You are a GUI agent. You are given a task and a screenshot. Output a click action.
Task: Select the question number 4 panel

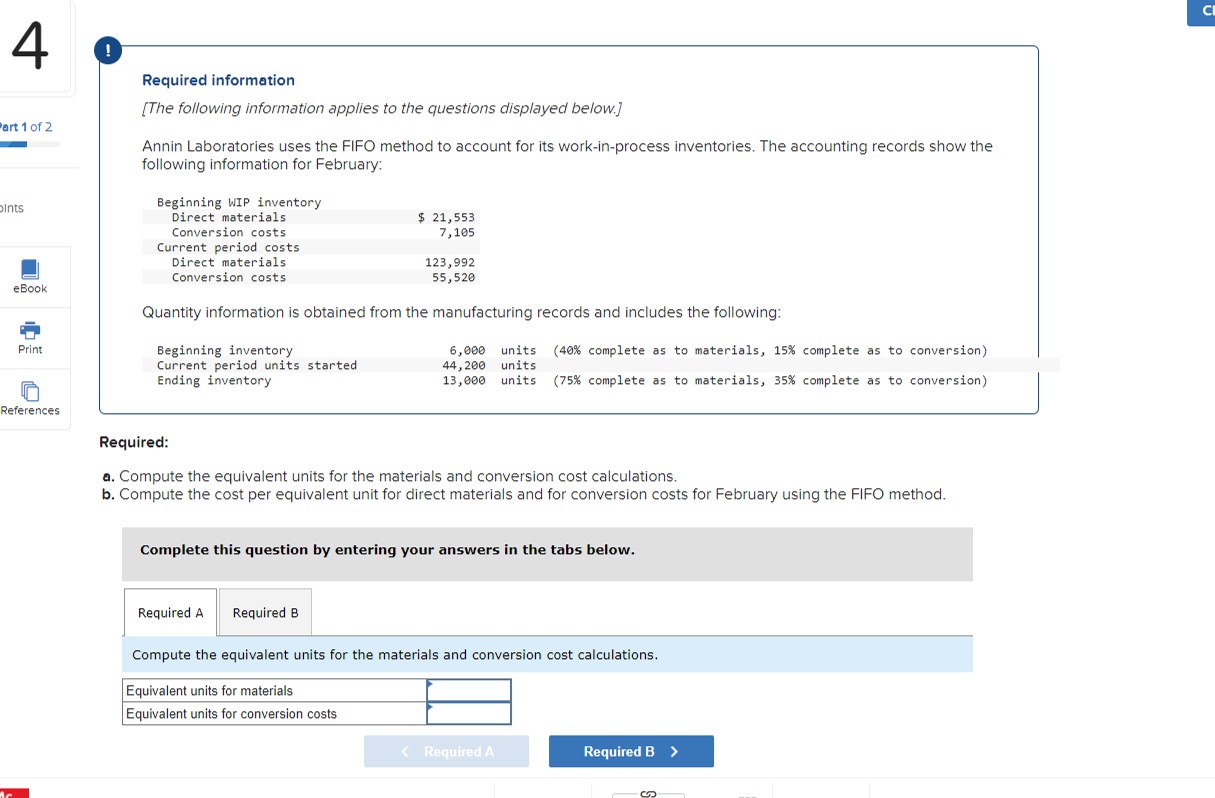click(30, 45)
